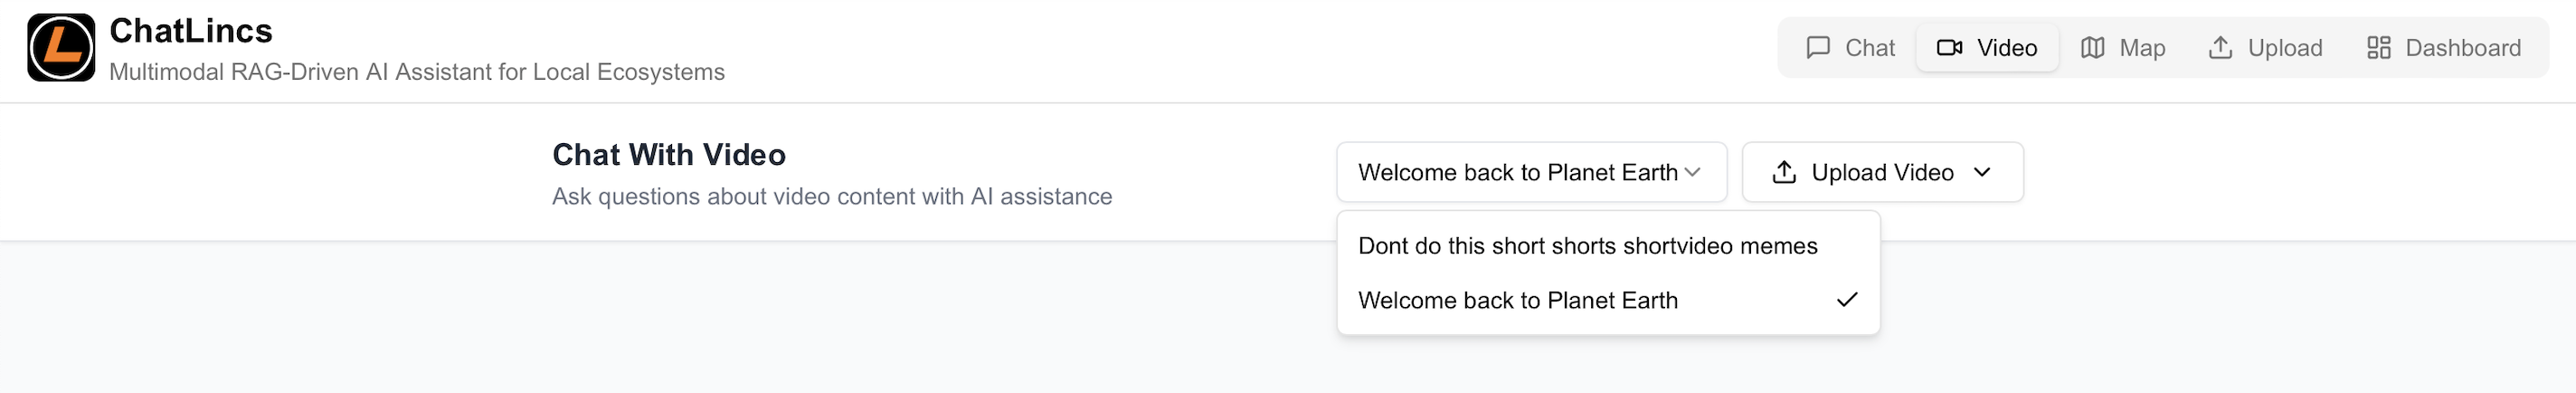
Task: Choose 'Welcome back to Planet Earth' from the list
Action: 1517,300
